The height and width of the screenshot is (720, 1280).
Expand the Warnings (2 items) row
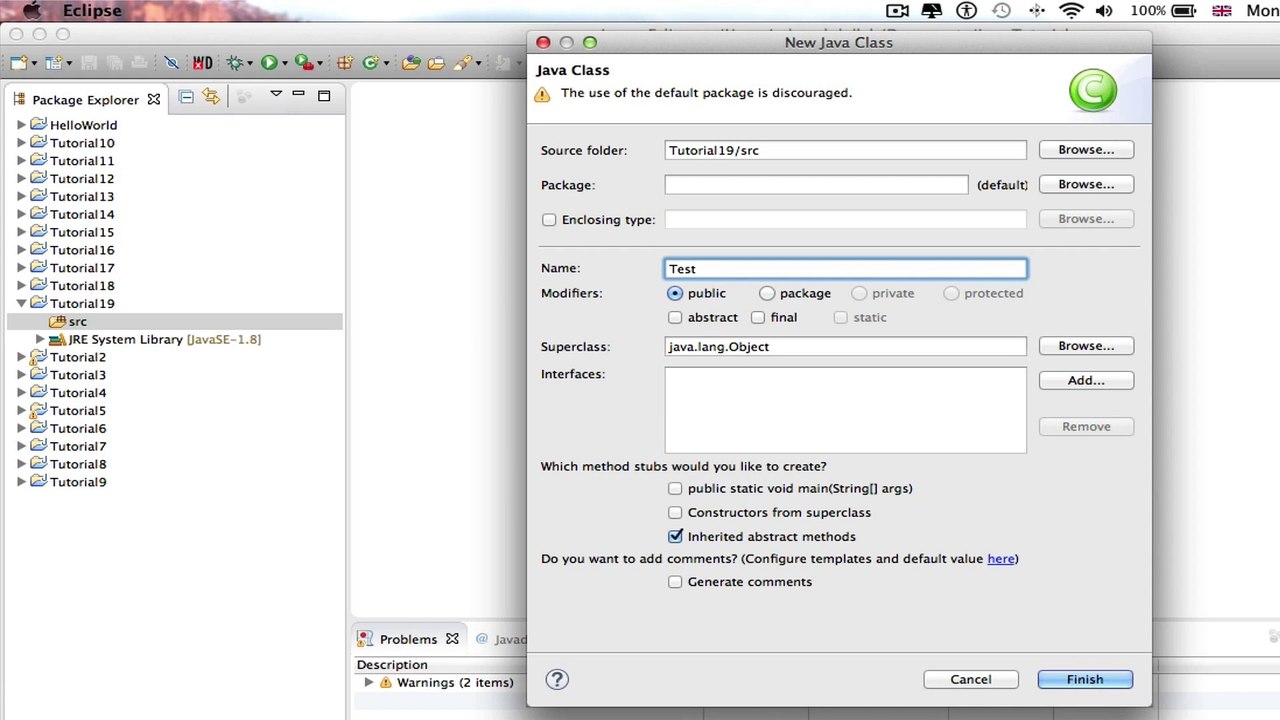coord(369,683)
